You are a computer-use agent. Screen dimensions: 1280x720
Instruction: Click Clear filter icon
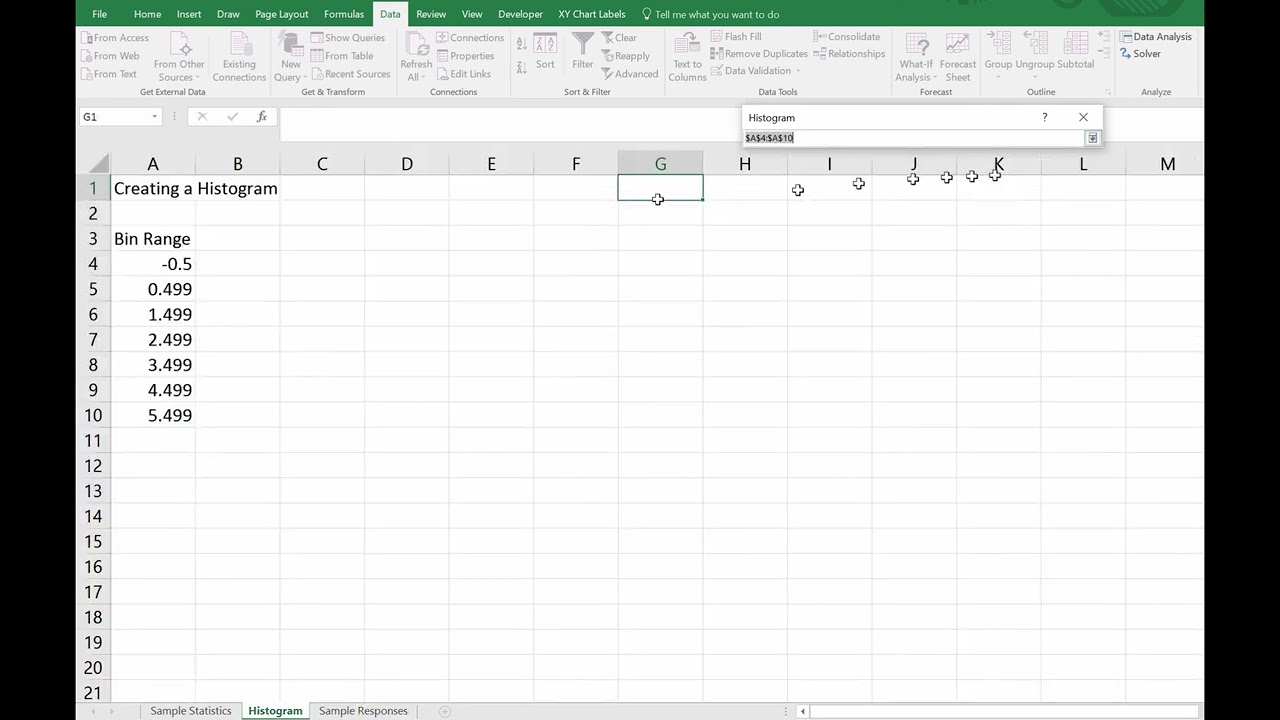pos(607,38)
